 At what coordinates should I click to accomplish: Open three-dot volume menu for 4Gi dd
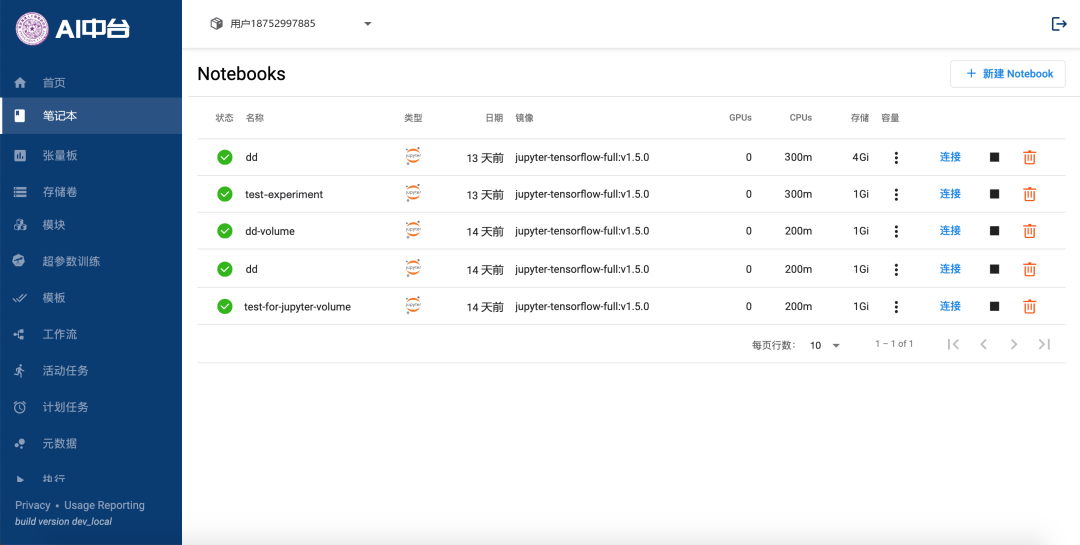click(x=896, y=157)
